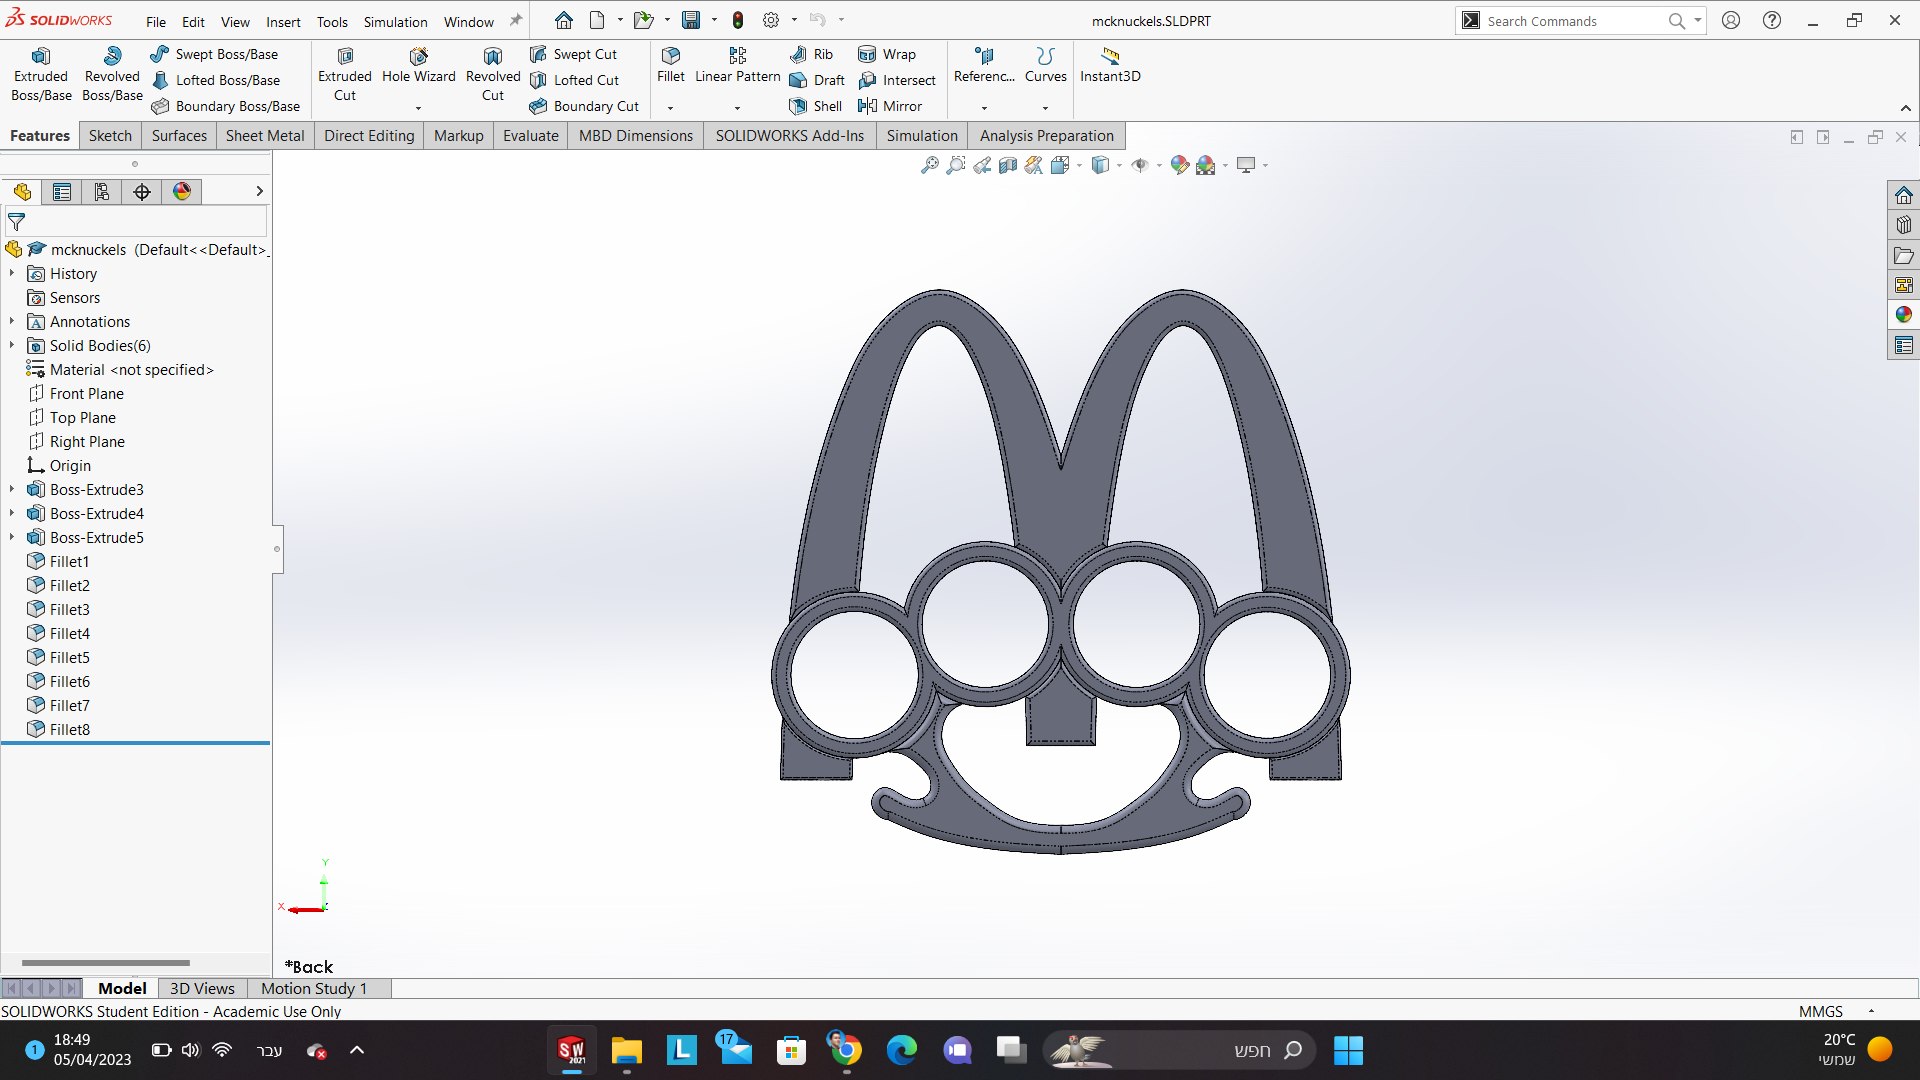
Task: Click the Zoom to Fit icon
Action: (930, 166)
